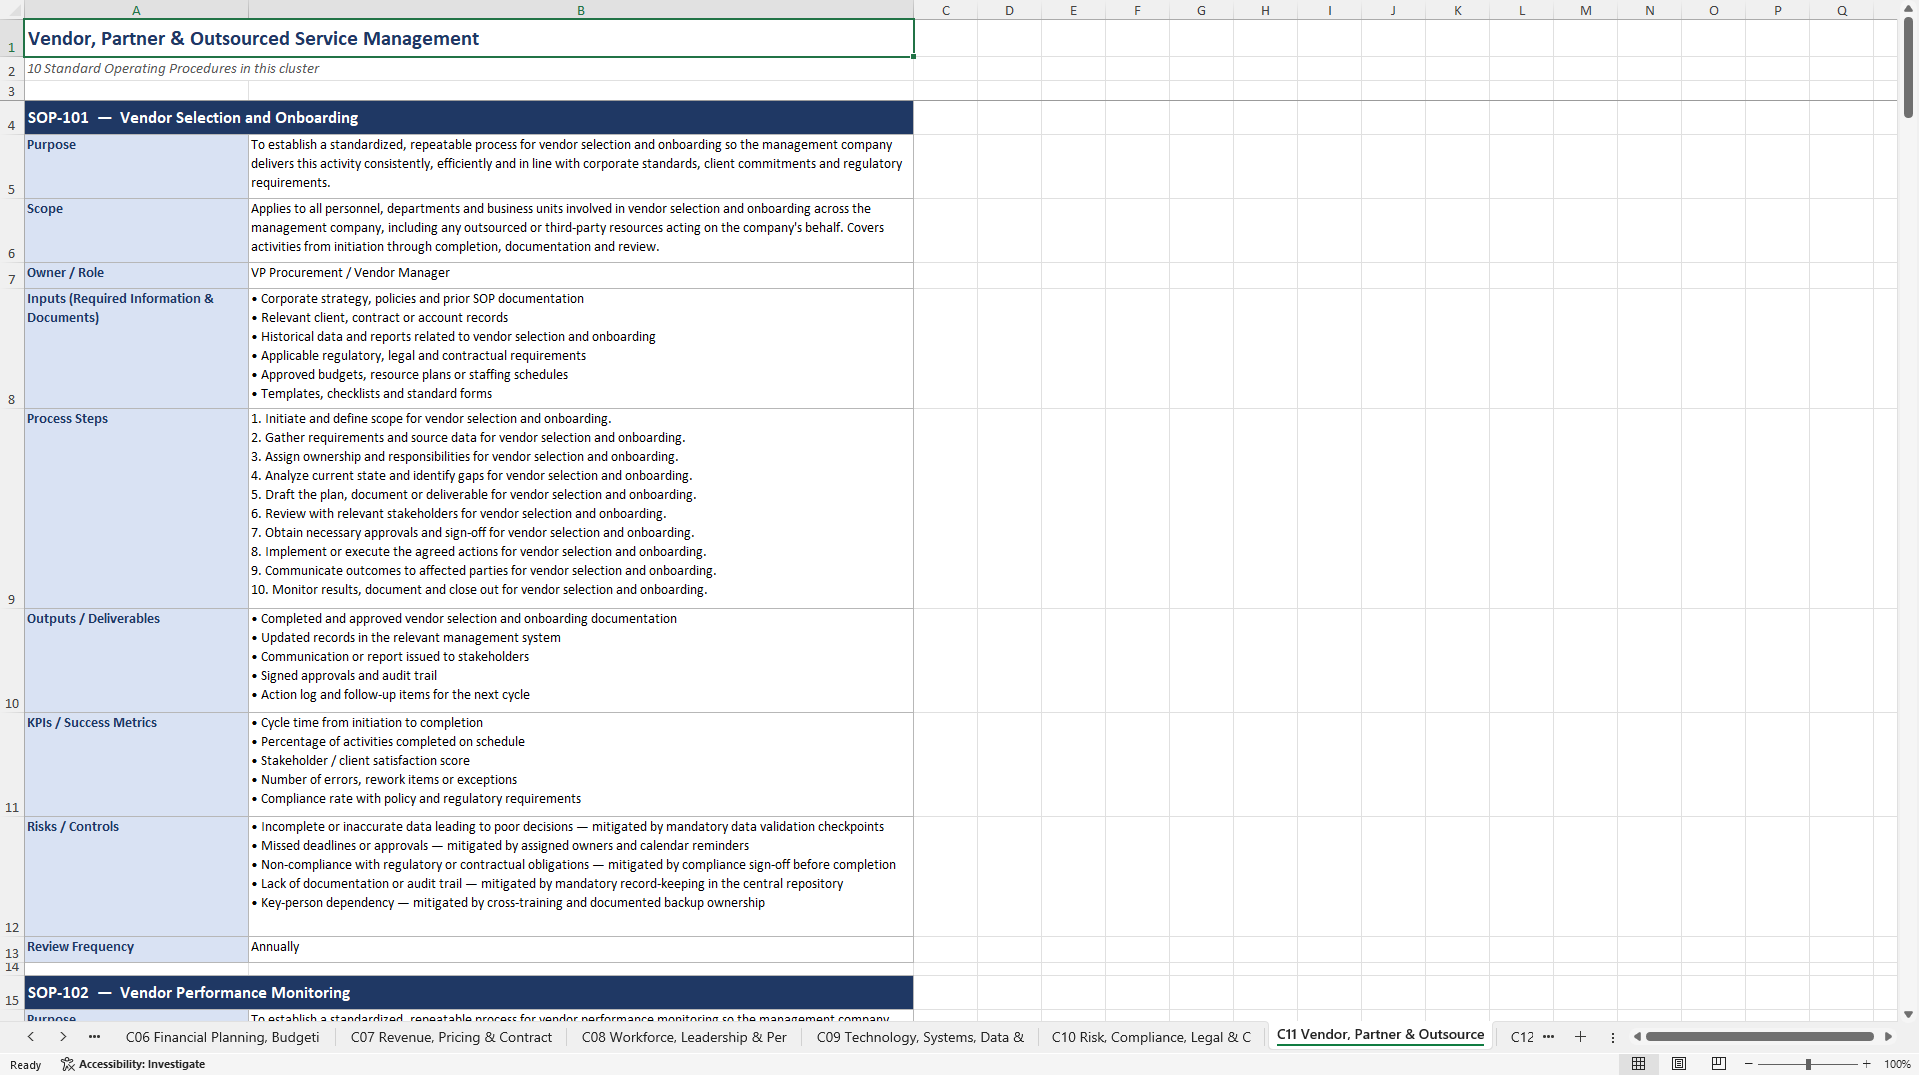Select the 'Annually' cell
The image size is (1919, 1075).
click(x=581, y=949)
